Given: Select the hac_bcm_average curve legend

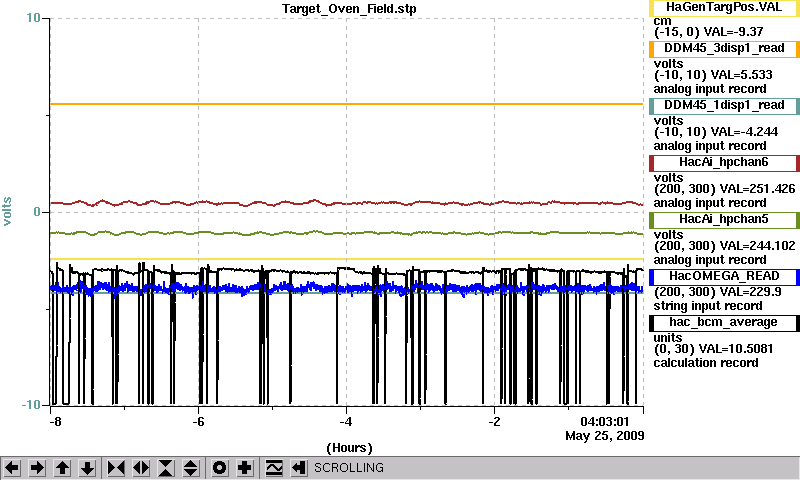Looking at the screenshot, I should point(724,323).
